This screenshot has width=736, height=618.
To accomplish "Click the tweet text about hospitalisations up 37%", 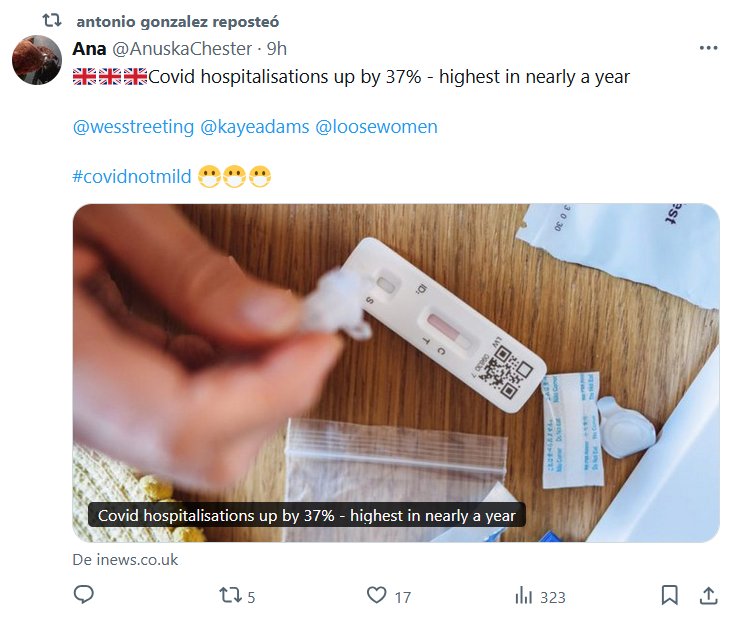I will (388, 76).
